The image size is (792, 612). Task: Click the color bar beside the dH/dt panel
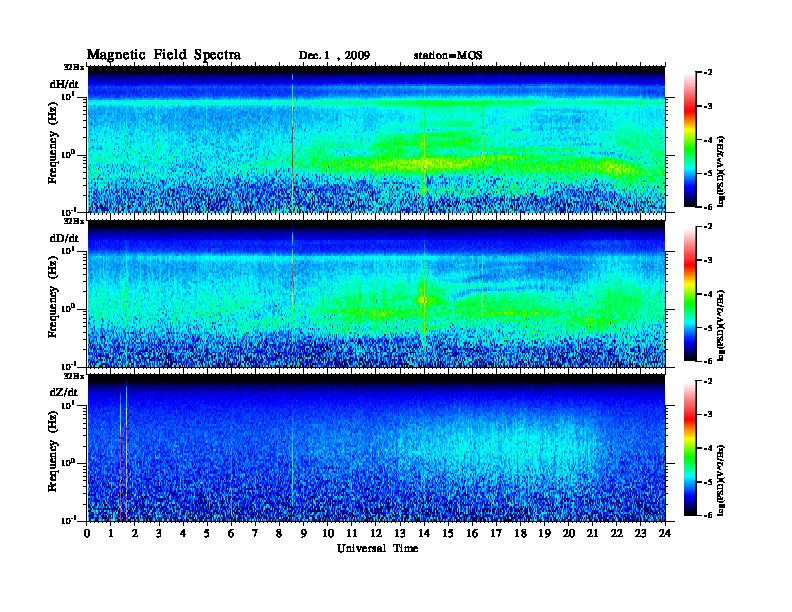click(690, 139)
